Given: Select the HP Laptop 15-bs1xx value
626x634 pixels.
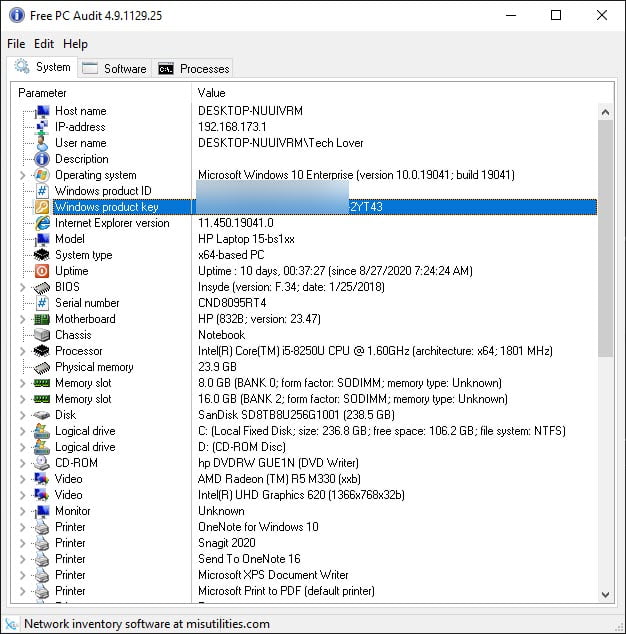Looking at the screenshot, I should (x=246, y=239).
